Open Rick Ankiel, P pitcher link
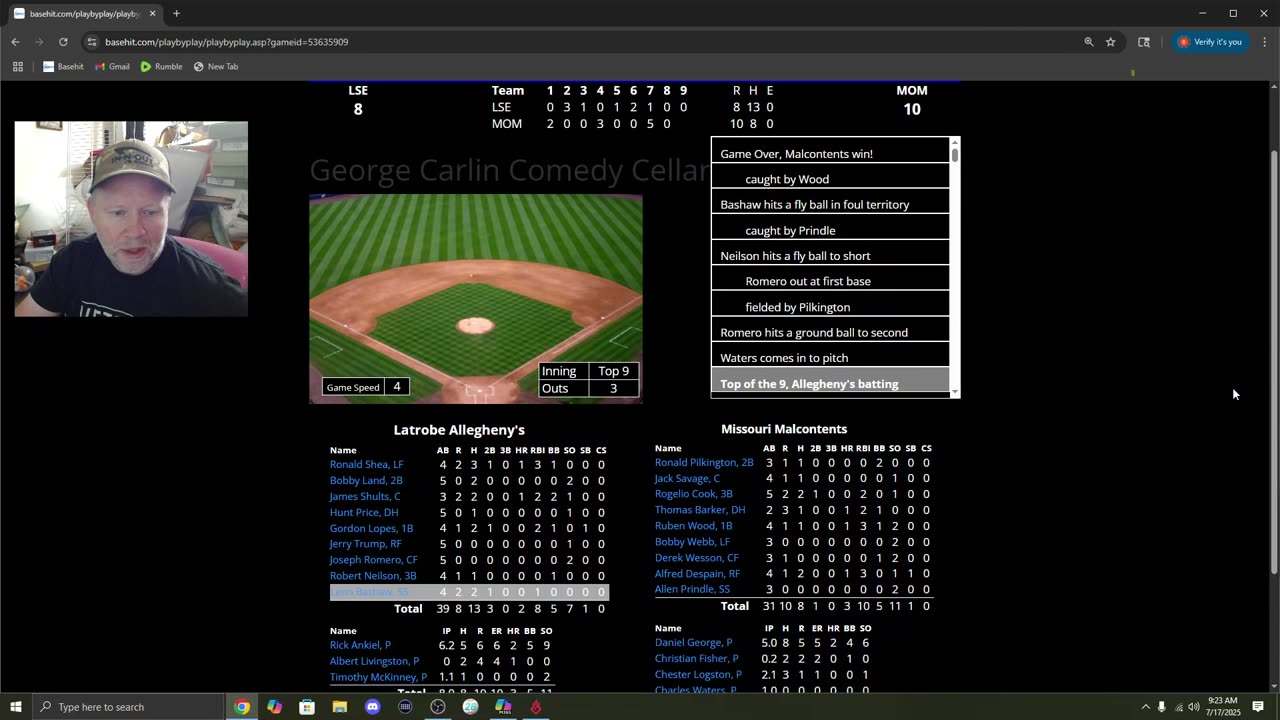Image resolution: width=1280 pixels, height=720 pixels. coord(360,646)
